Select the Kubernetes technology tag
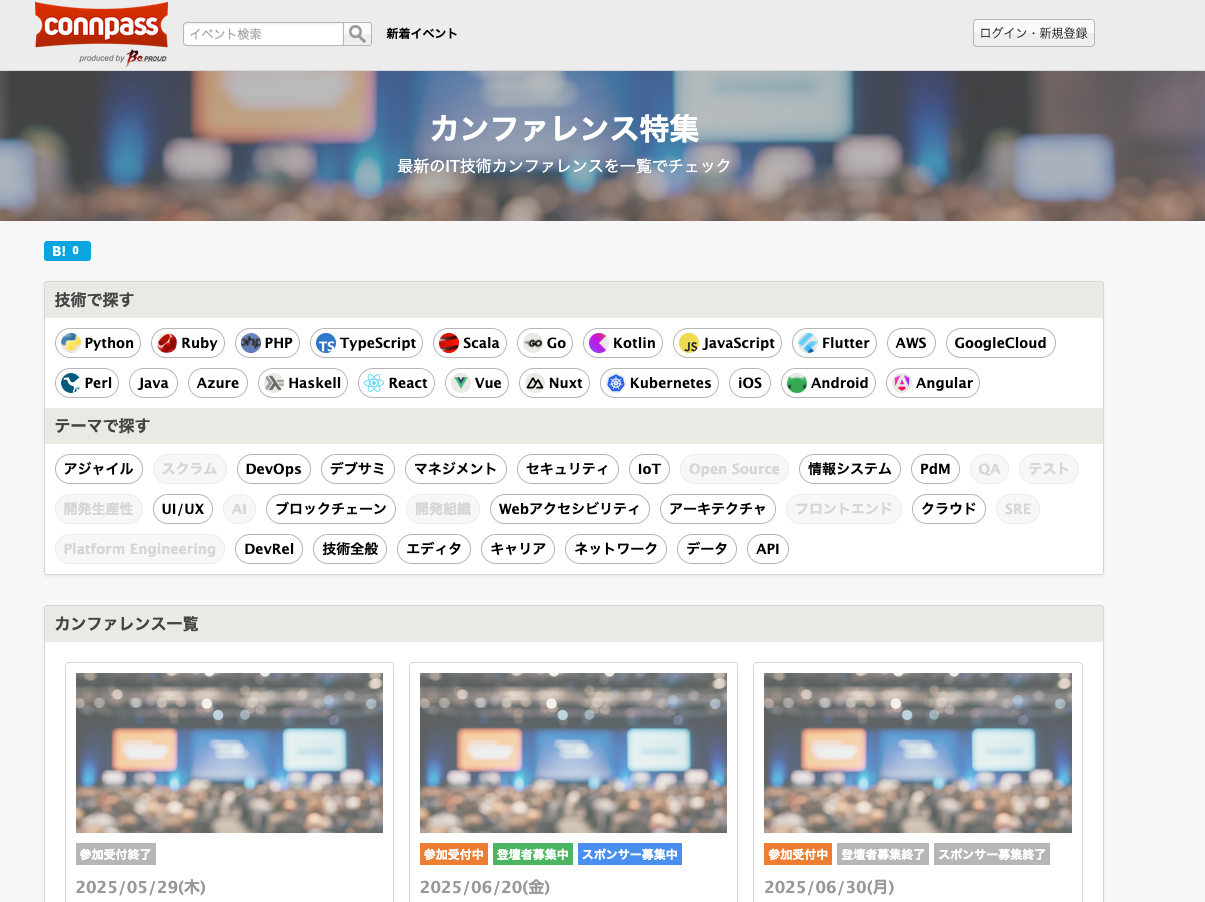This screenshot has width=1205, height=902. [x=659, y=383]
